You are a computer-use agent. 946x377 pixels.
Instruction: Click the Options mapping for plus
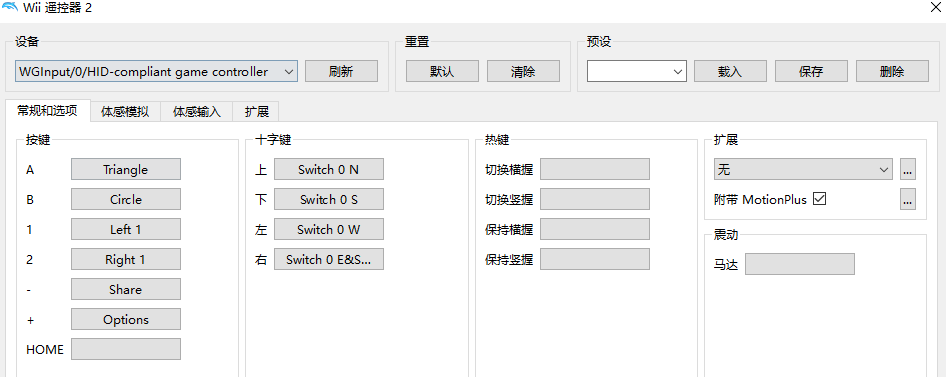[x=125, y=319]
